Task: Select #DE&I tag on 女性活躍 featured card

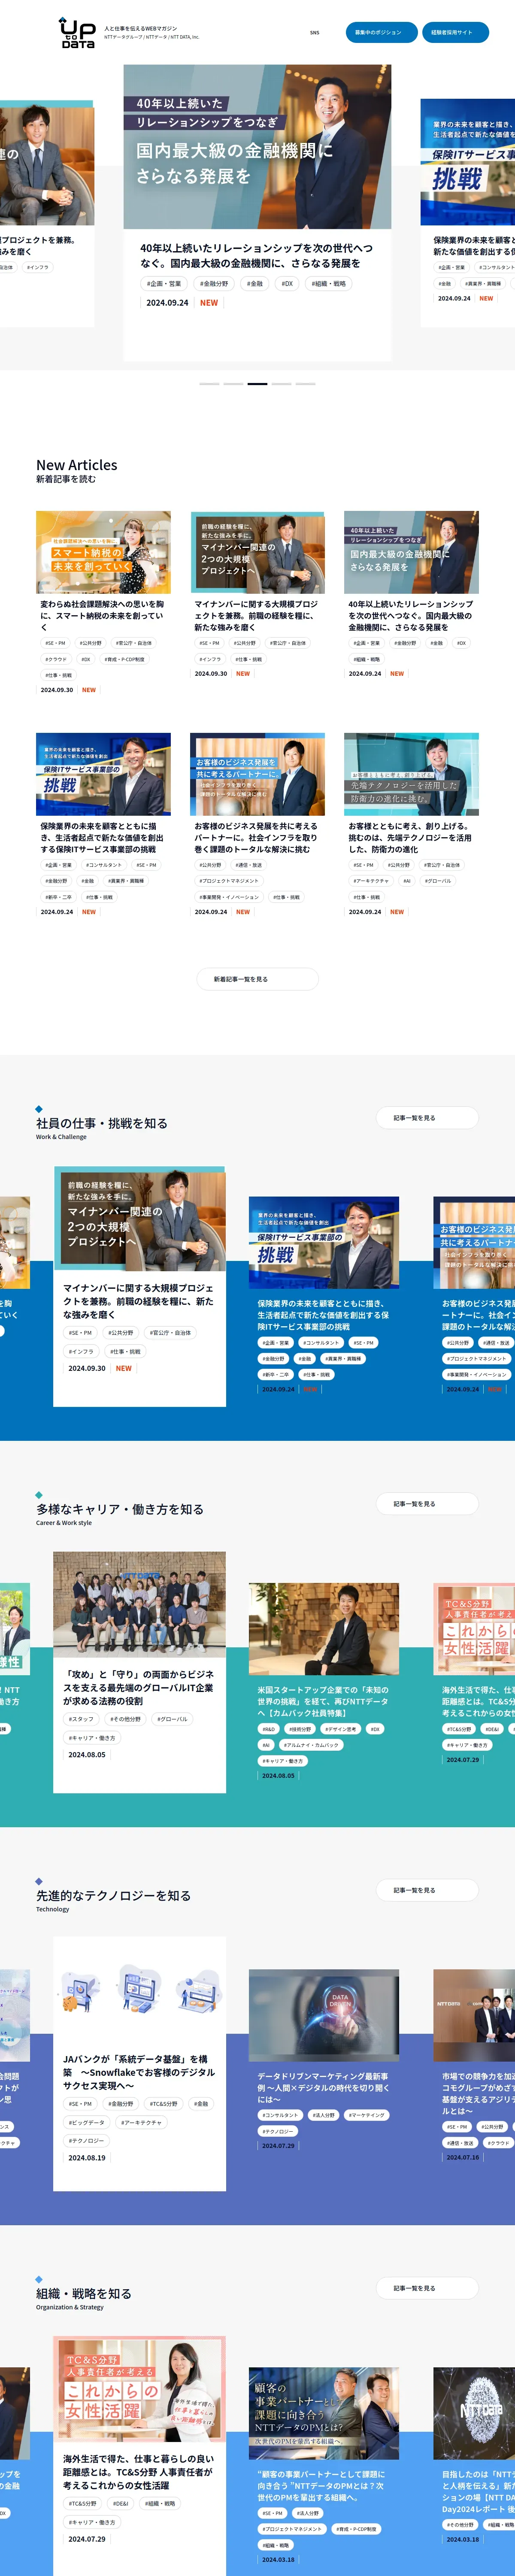Action: (x=120, y=2504)
